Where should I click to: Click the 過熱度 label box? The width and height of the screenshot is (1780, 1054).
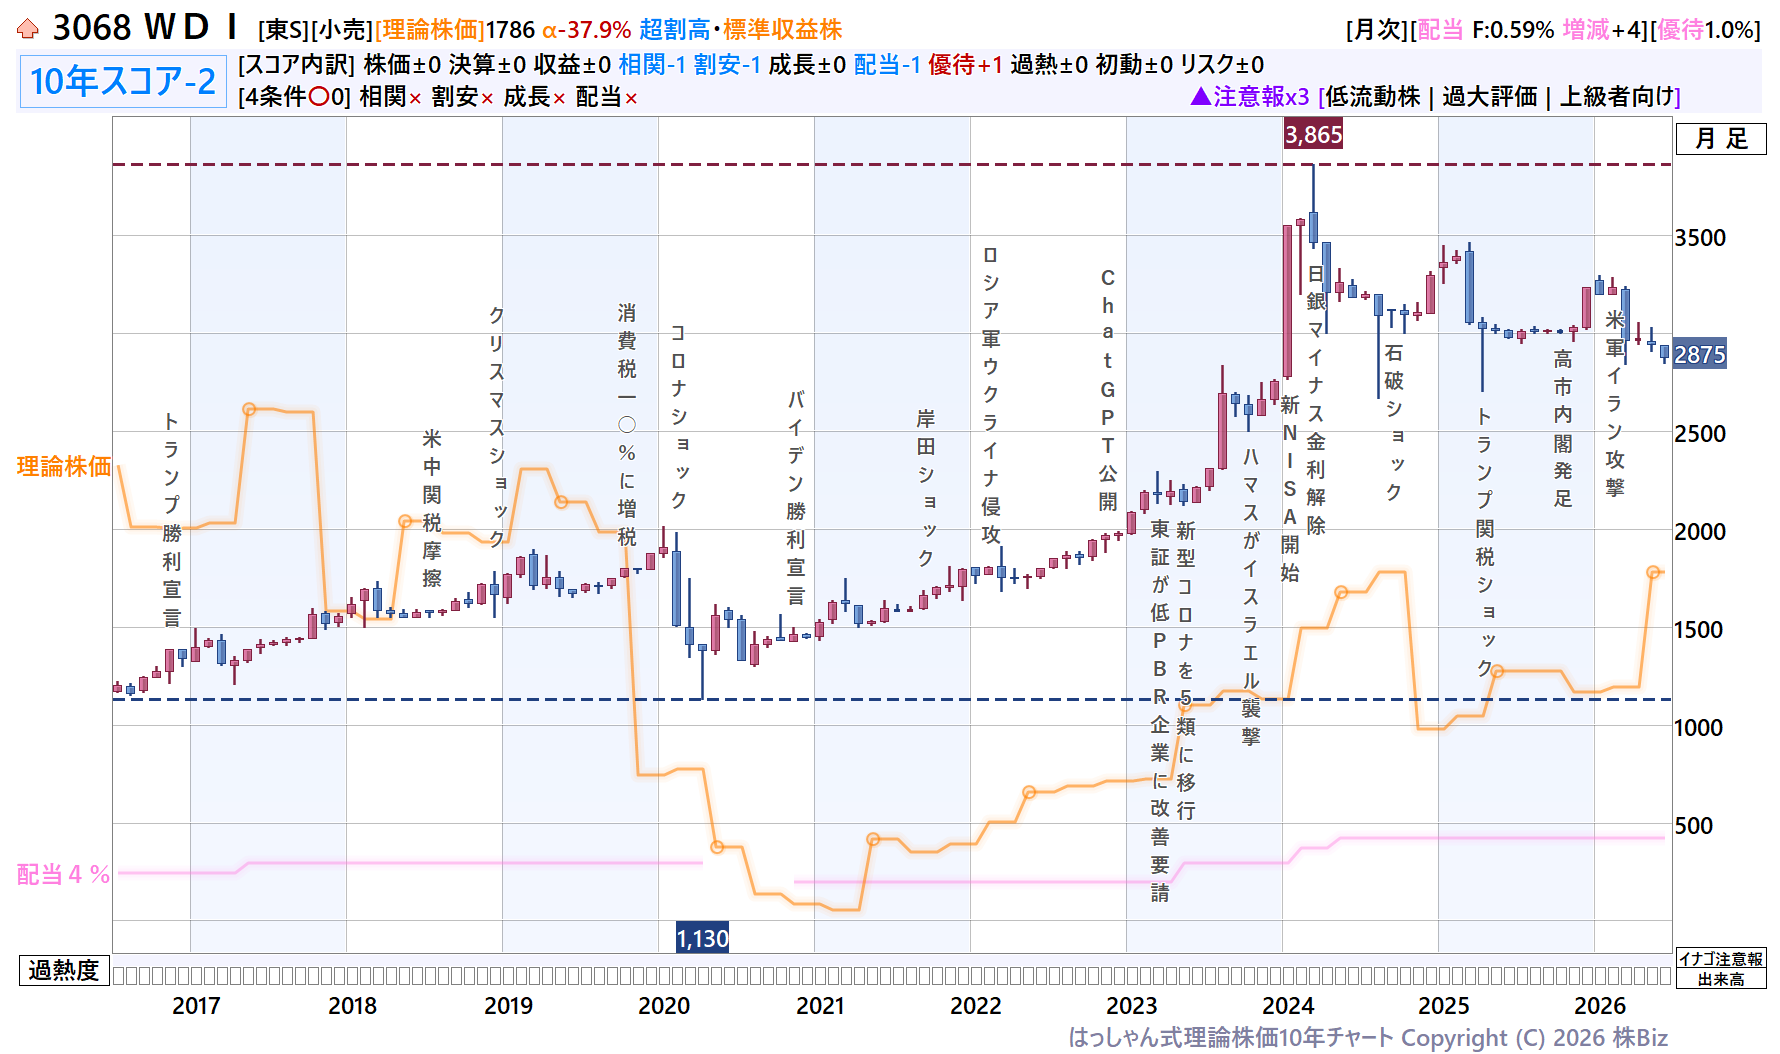pyautogui.click(x=64, y=970)
